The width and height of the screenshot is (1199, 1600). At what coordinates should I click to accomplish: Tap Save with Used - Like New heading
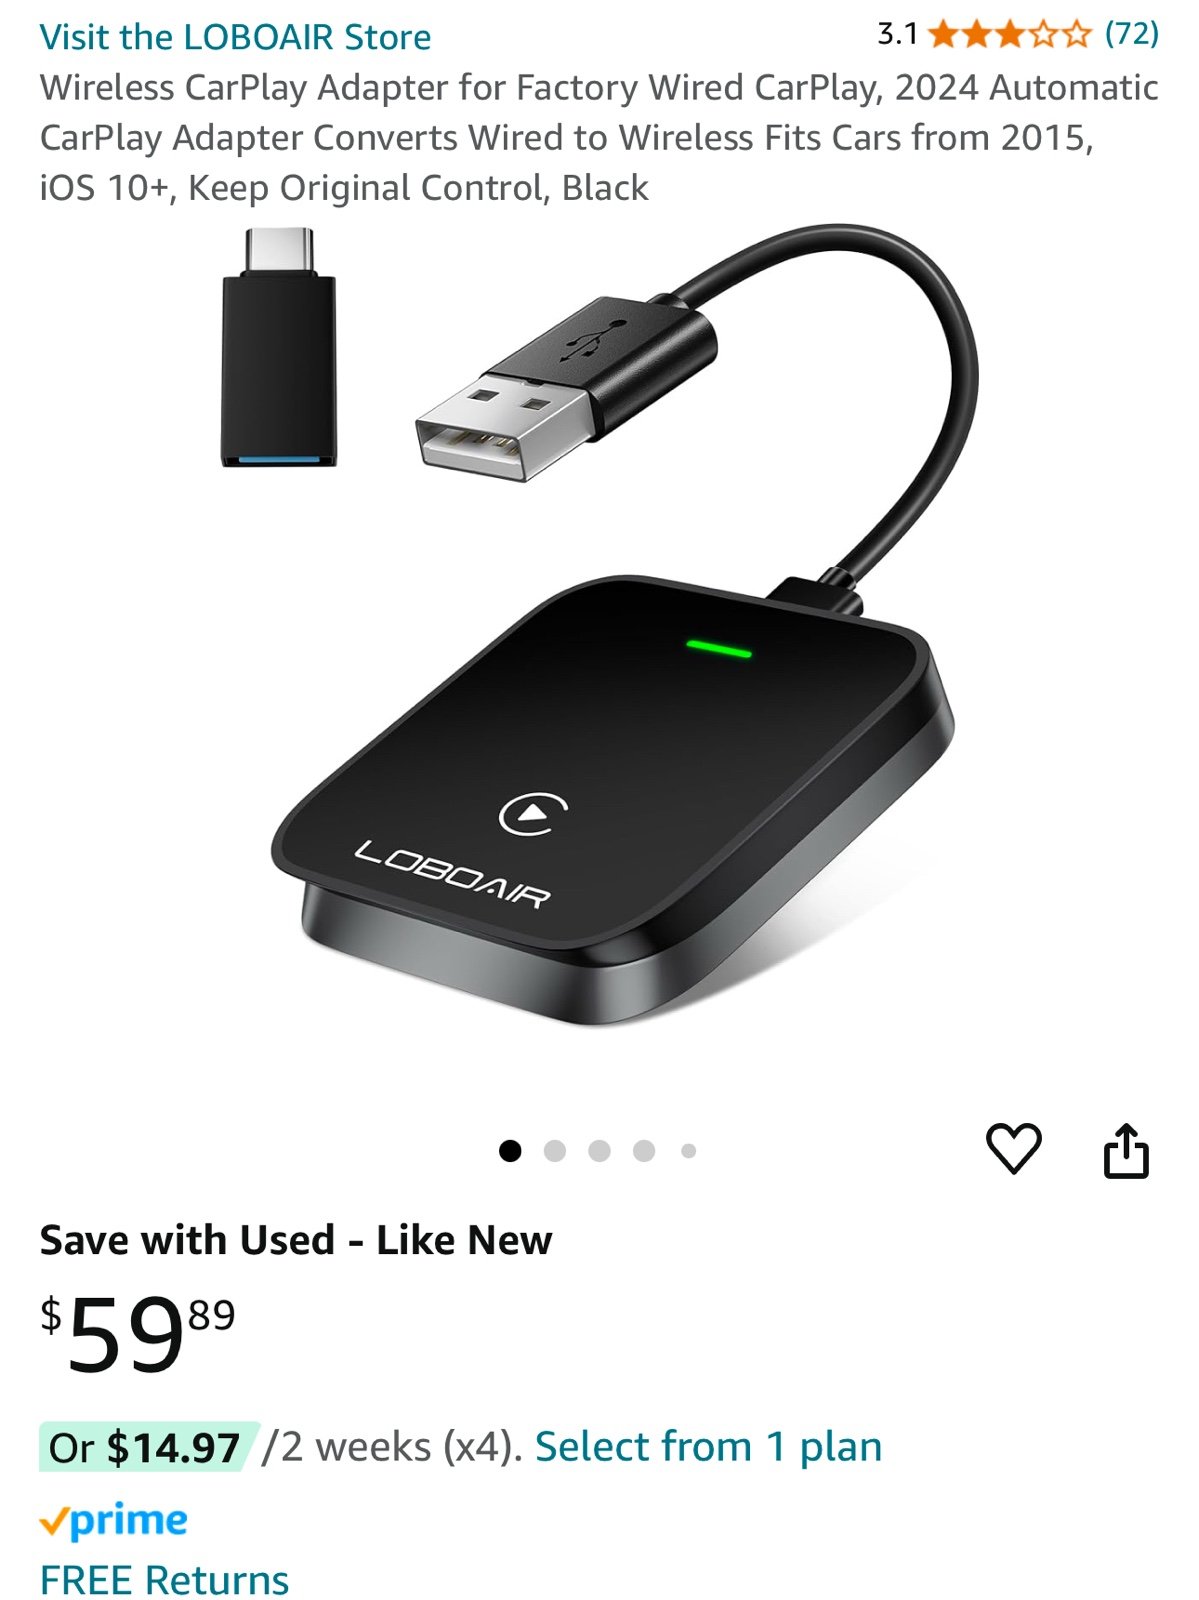pos(296,1240)
